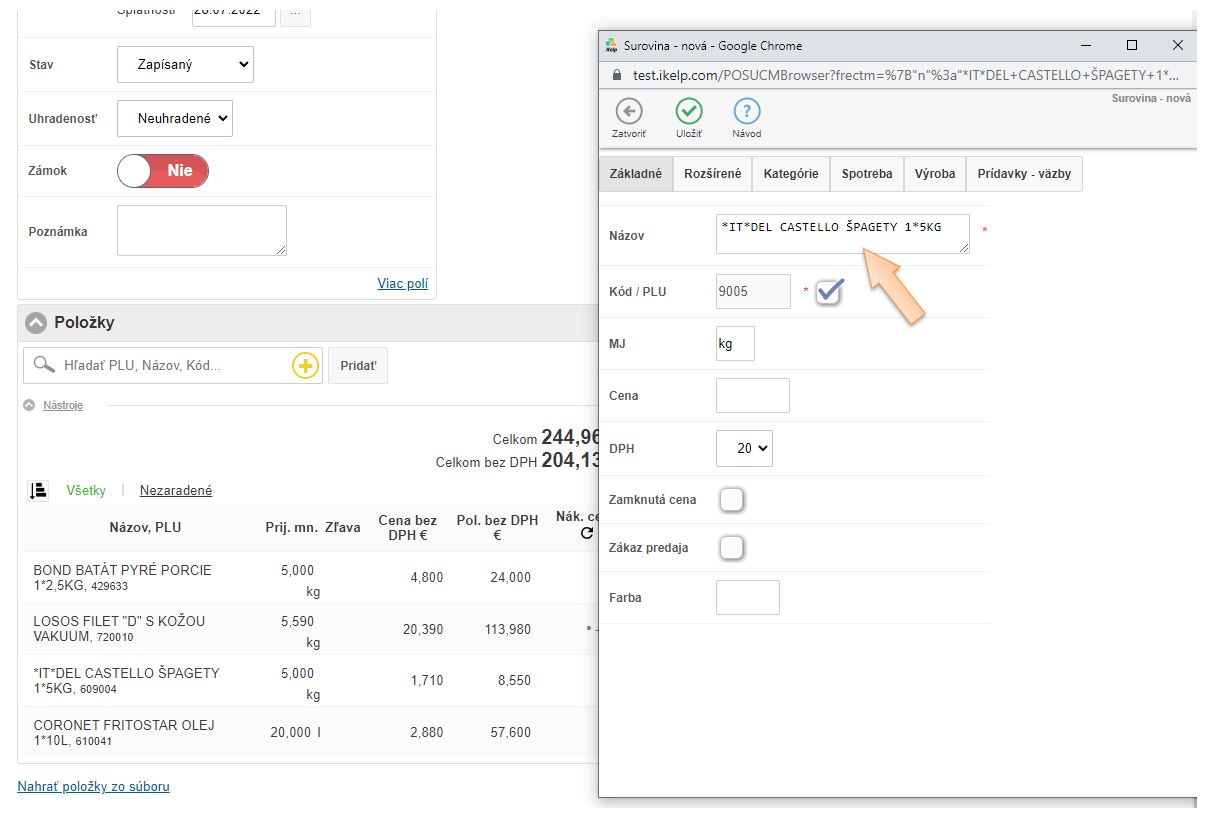The height and width of the screenshot is (826, 1216).
Task: Expand the DPH dropdown set to 20
Action: point(744,449)
